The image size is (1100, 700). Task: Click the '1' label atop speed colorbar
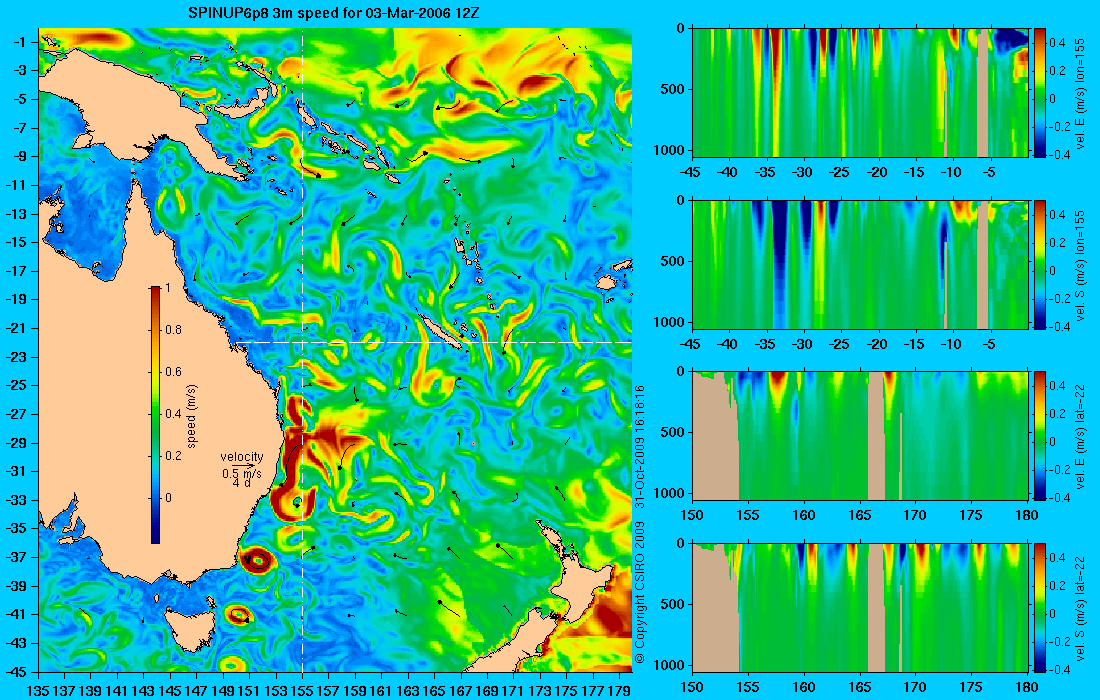click(167, 288)
